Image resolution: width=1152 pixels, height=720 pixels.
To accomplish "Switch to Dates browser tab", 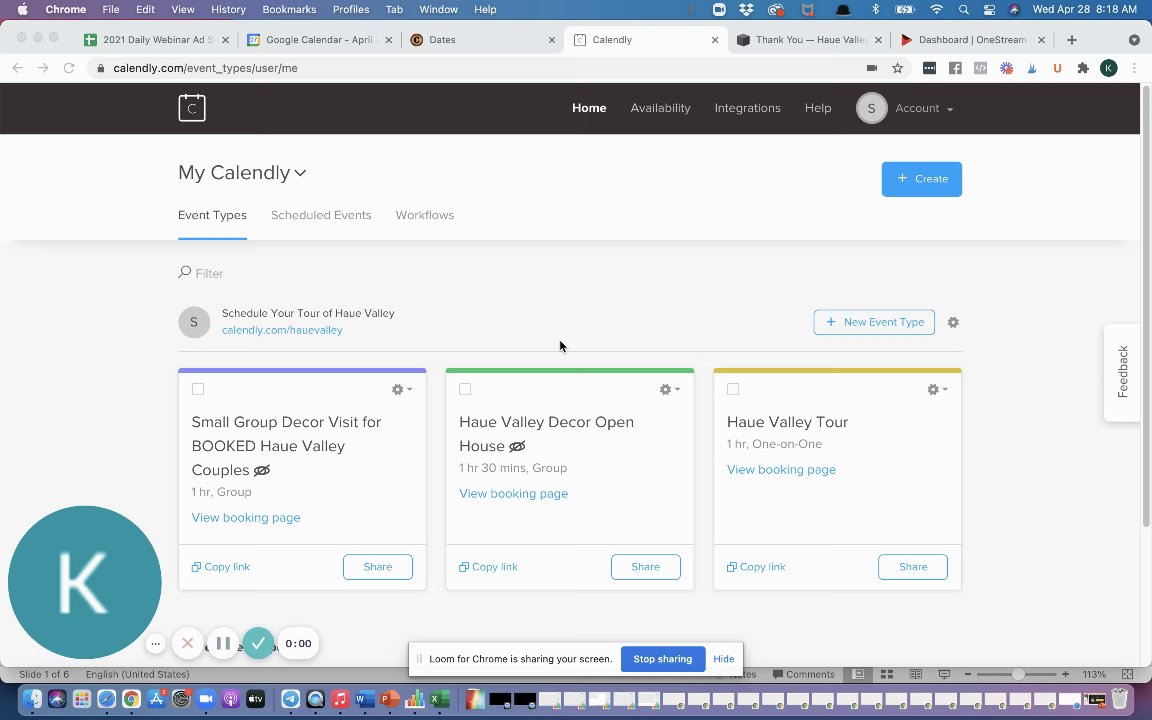I will (483, 40).
